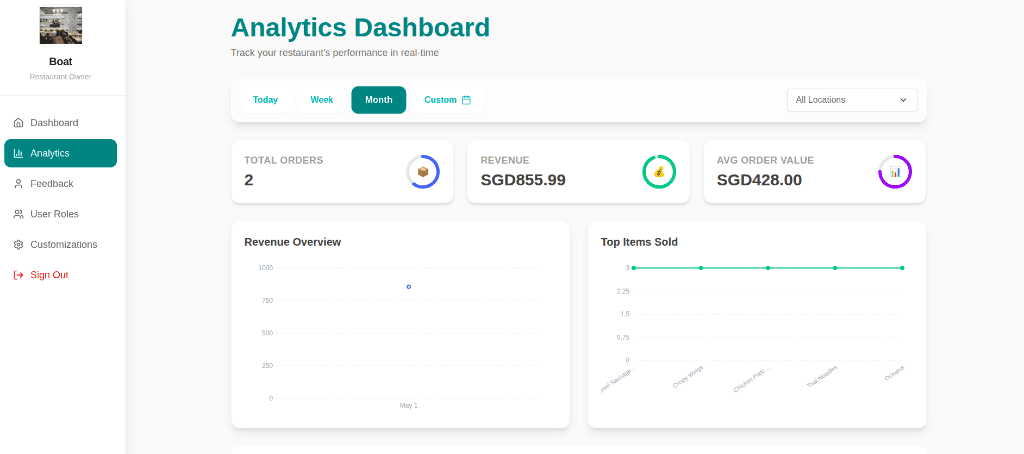Click the Customizations gear icon
Screen dimensions: 1024x454
(18, 244)
